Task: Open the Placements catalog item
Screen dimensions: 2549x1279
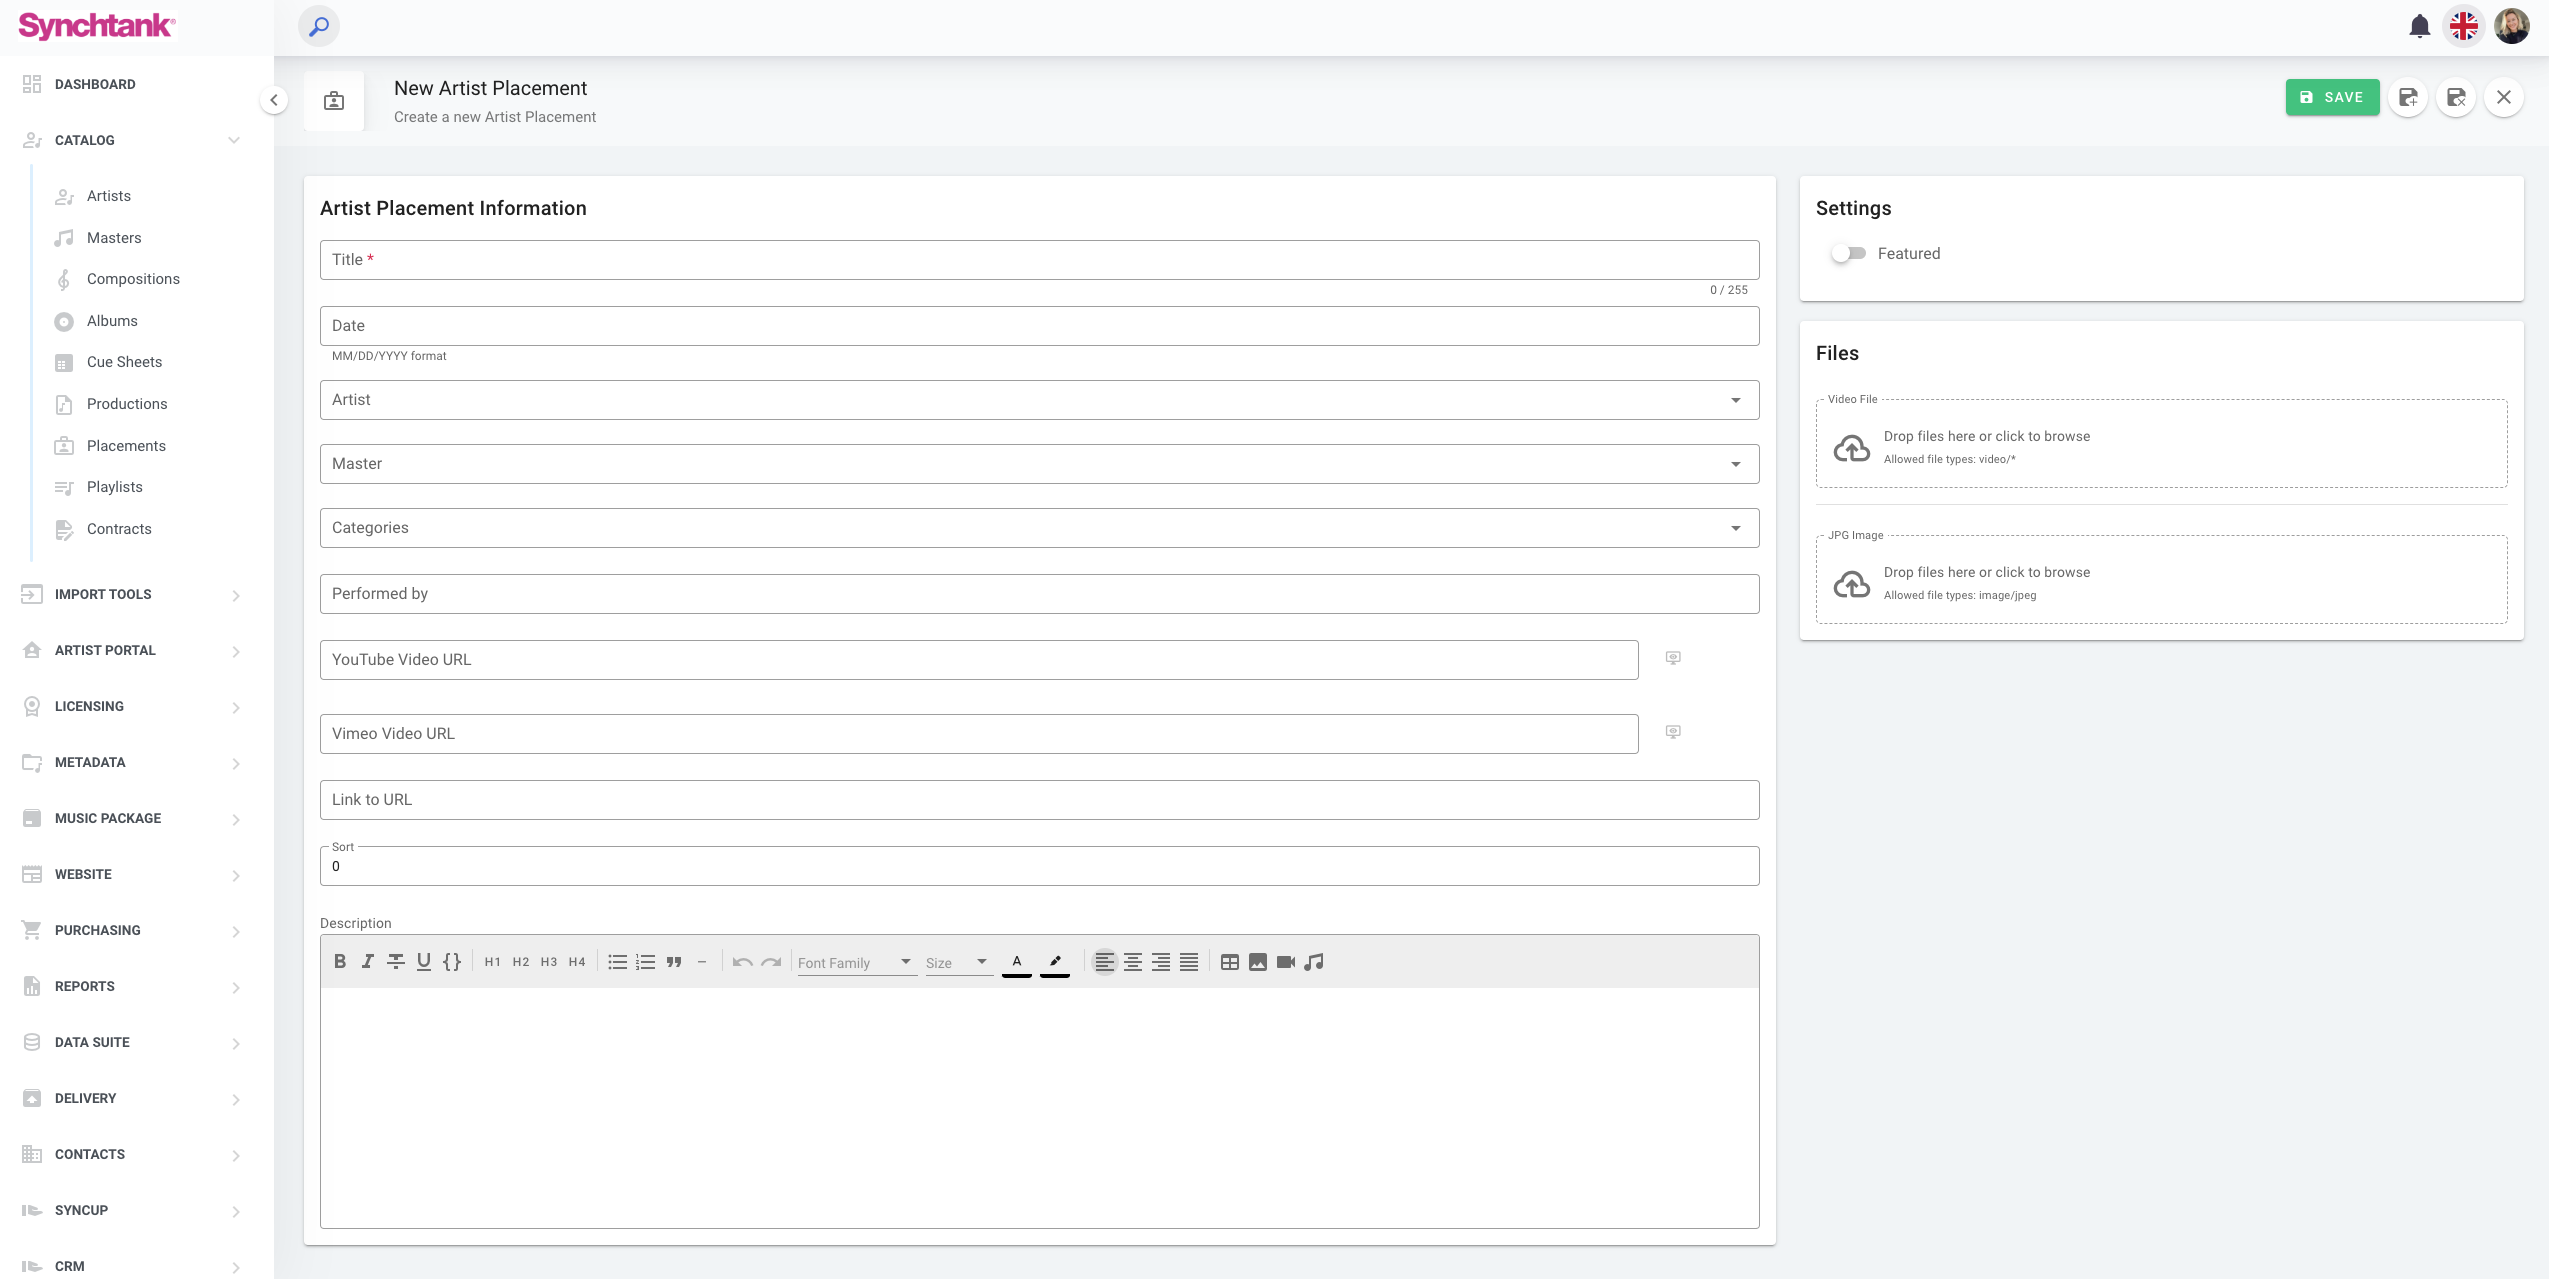Action: (126, 446)
